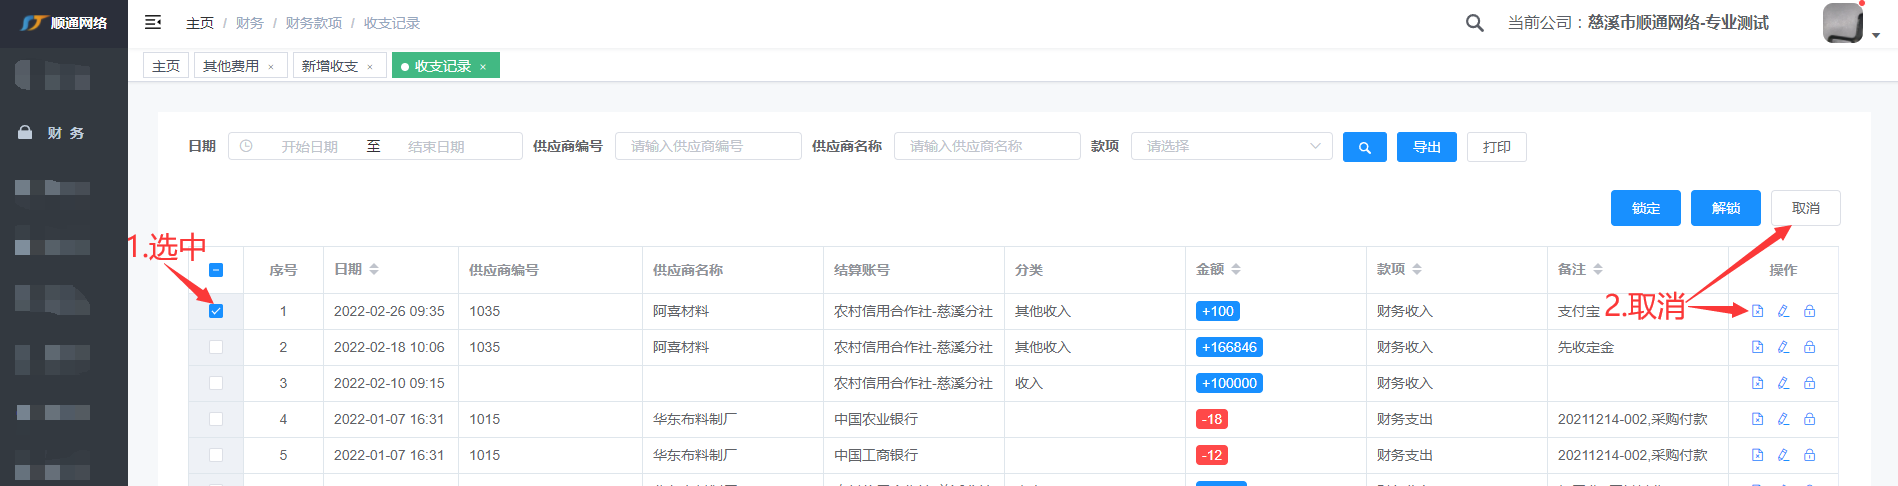Image resolution: width=1898 pixels, height=486 pixels.
Task: Close the 收支记录 tab
Action: click(483, 67)
